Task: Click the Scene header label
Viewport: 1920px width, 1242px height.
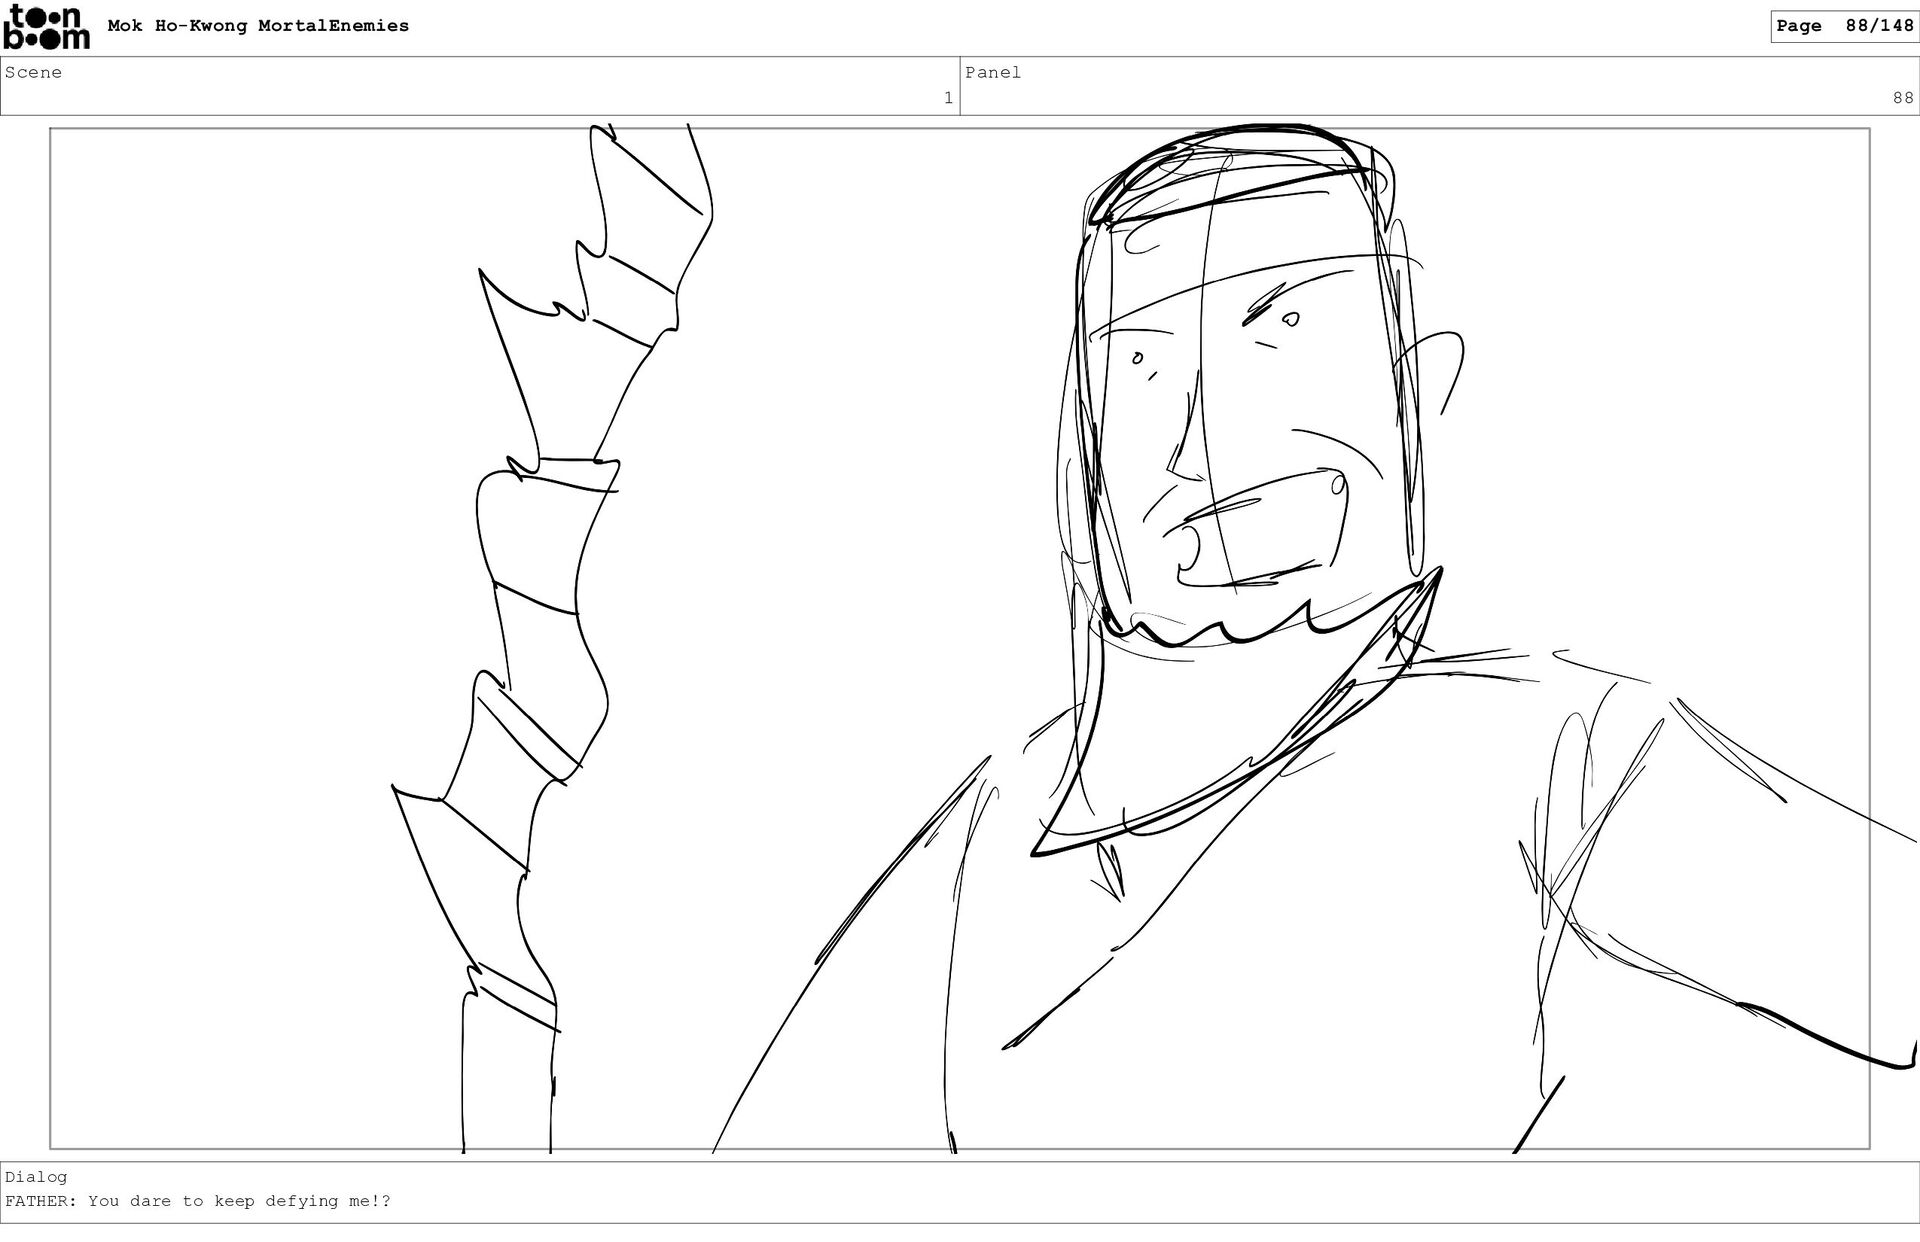Action: point(33,72)
